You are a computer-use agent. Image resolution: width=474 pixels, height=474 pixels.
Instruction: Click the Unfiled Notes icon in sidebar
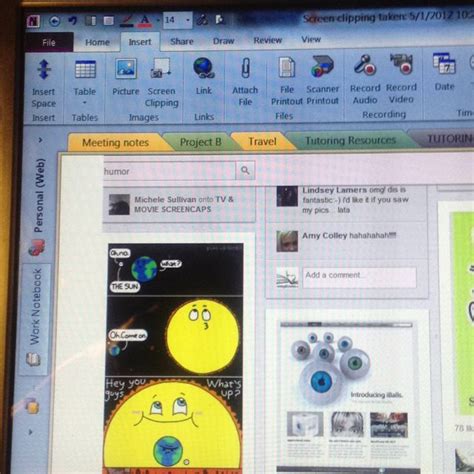32,405
